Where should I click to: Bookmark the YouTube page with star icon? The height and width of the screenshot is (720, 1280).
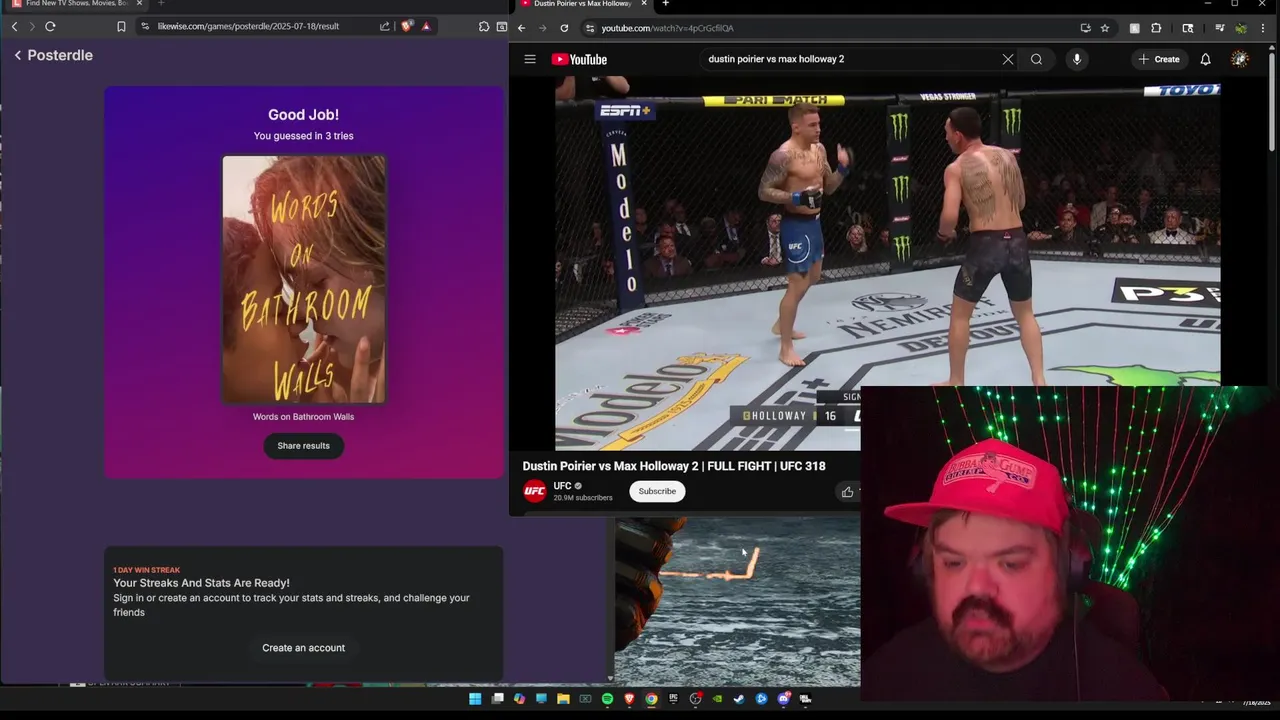pyautogui.click(x=1105, y=28)
